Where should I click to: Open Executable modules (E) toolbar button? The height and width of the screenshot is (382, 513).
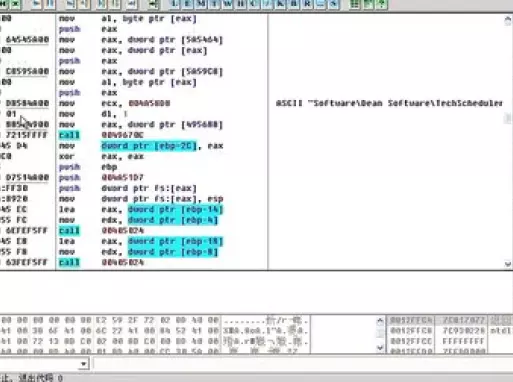tap(187, 4)
